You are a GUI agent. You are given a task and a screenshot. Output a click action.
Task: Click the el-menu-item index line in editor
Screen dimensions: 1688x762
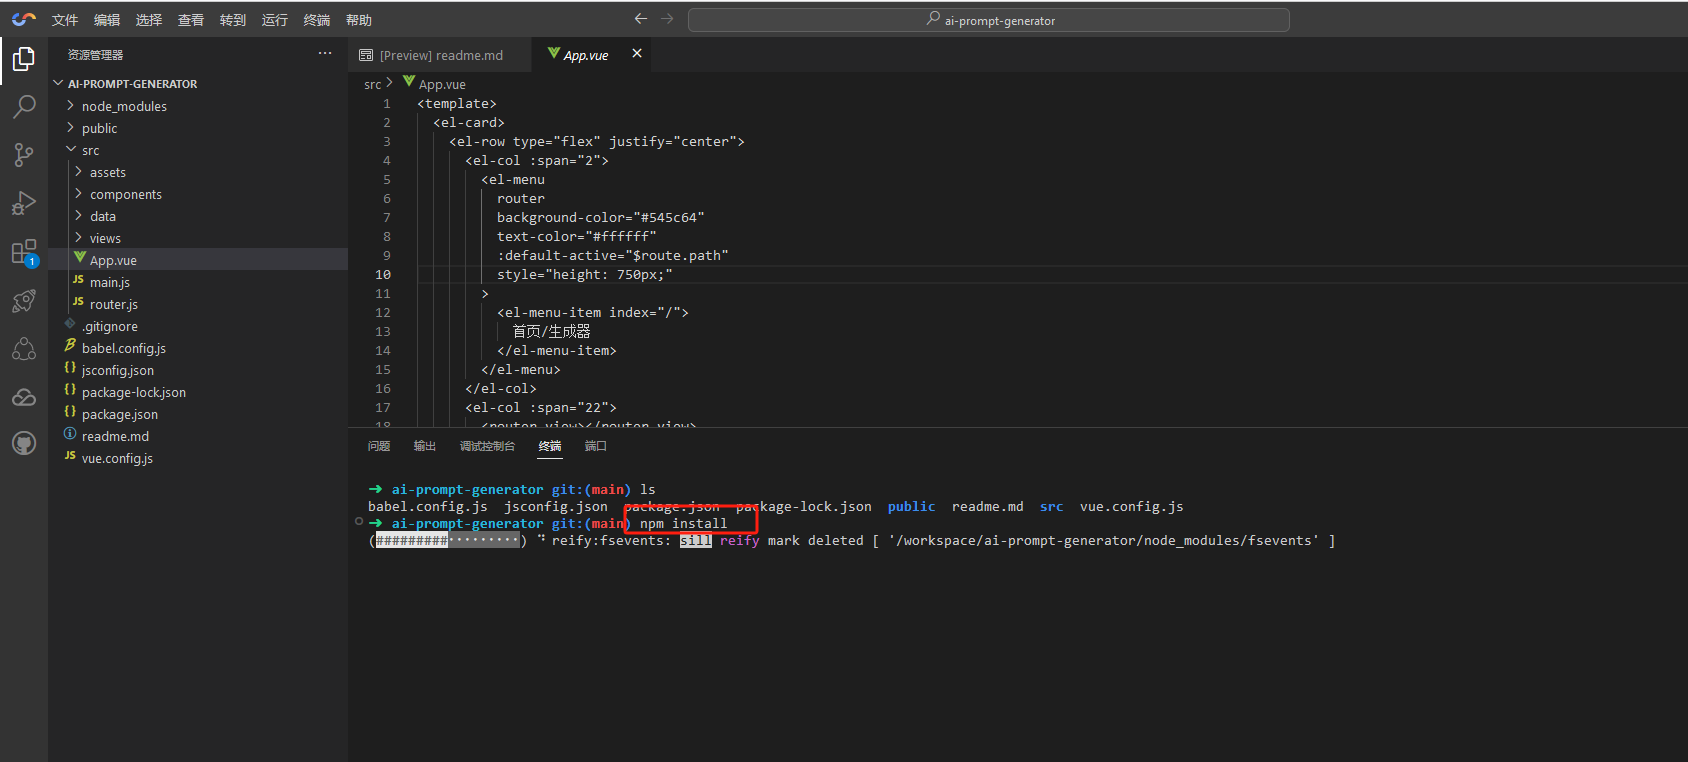(x=593, y=312)
